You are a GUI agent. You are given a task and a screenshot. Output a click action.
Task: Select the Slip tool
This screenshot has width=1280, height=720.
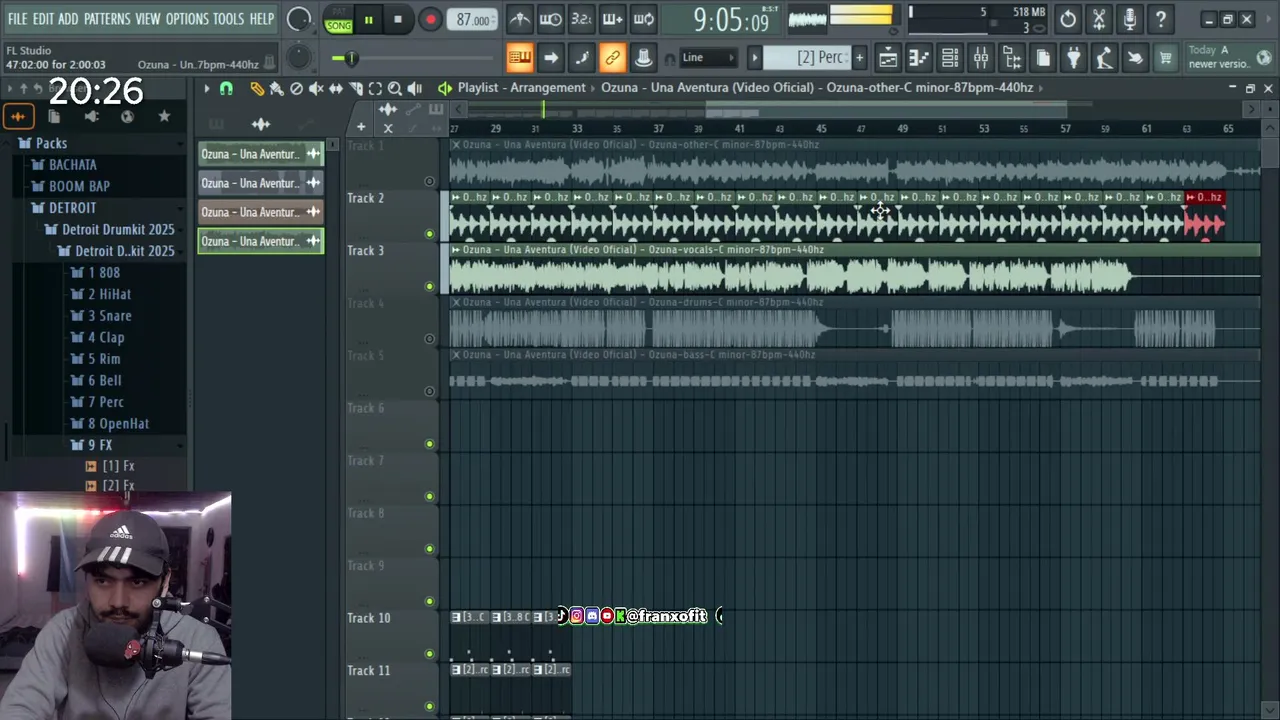(336, 88)
